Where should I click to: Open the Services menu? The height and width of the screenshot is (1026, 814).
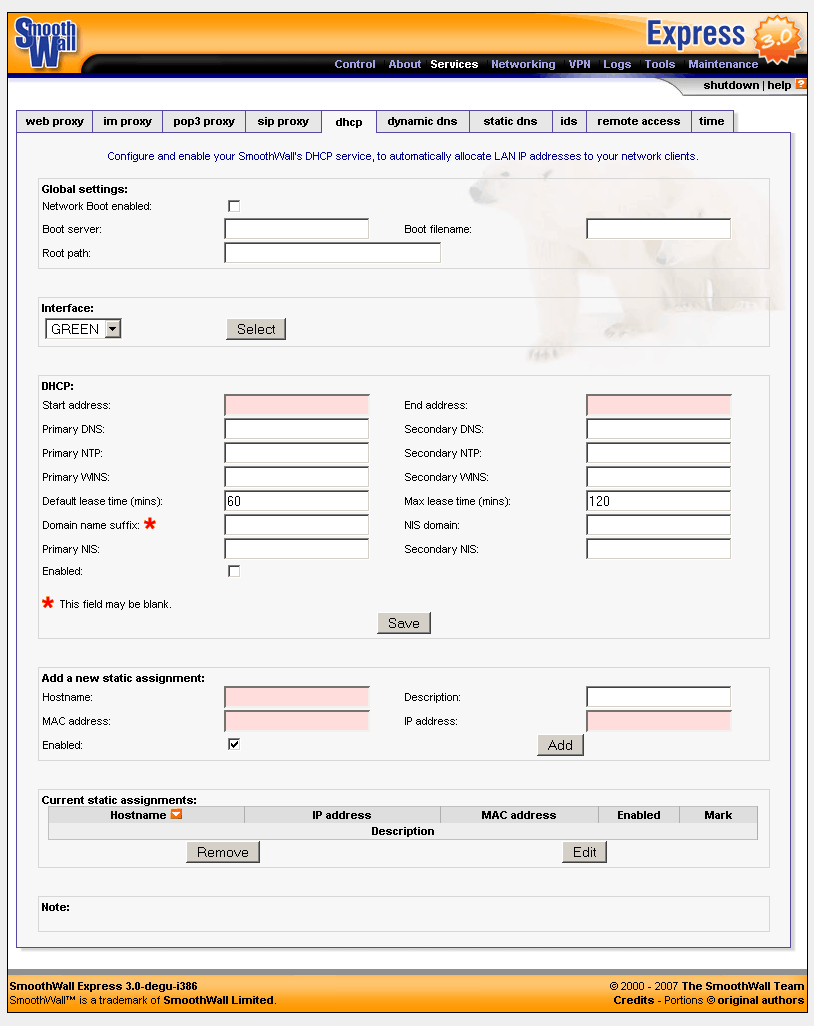[x=454, y=64]
